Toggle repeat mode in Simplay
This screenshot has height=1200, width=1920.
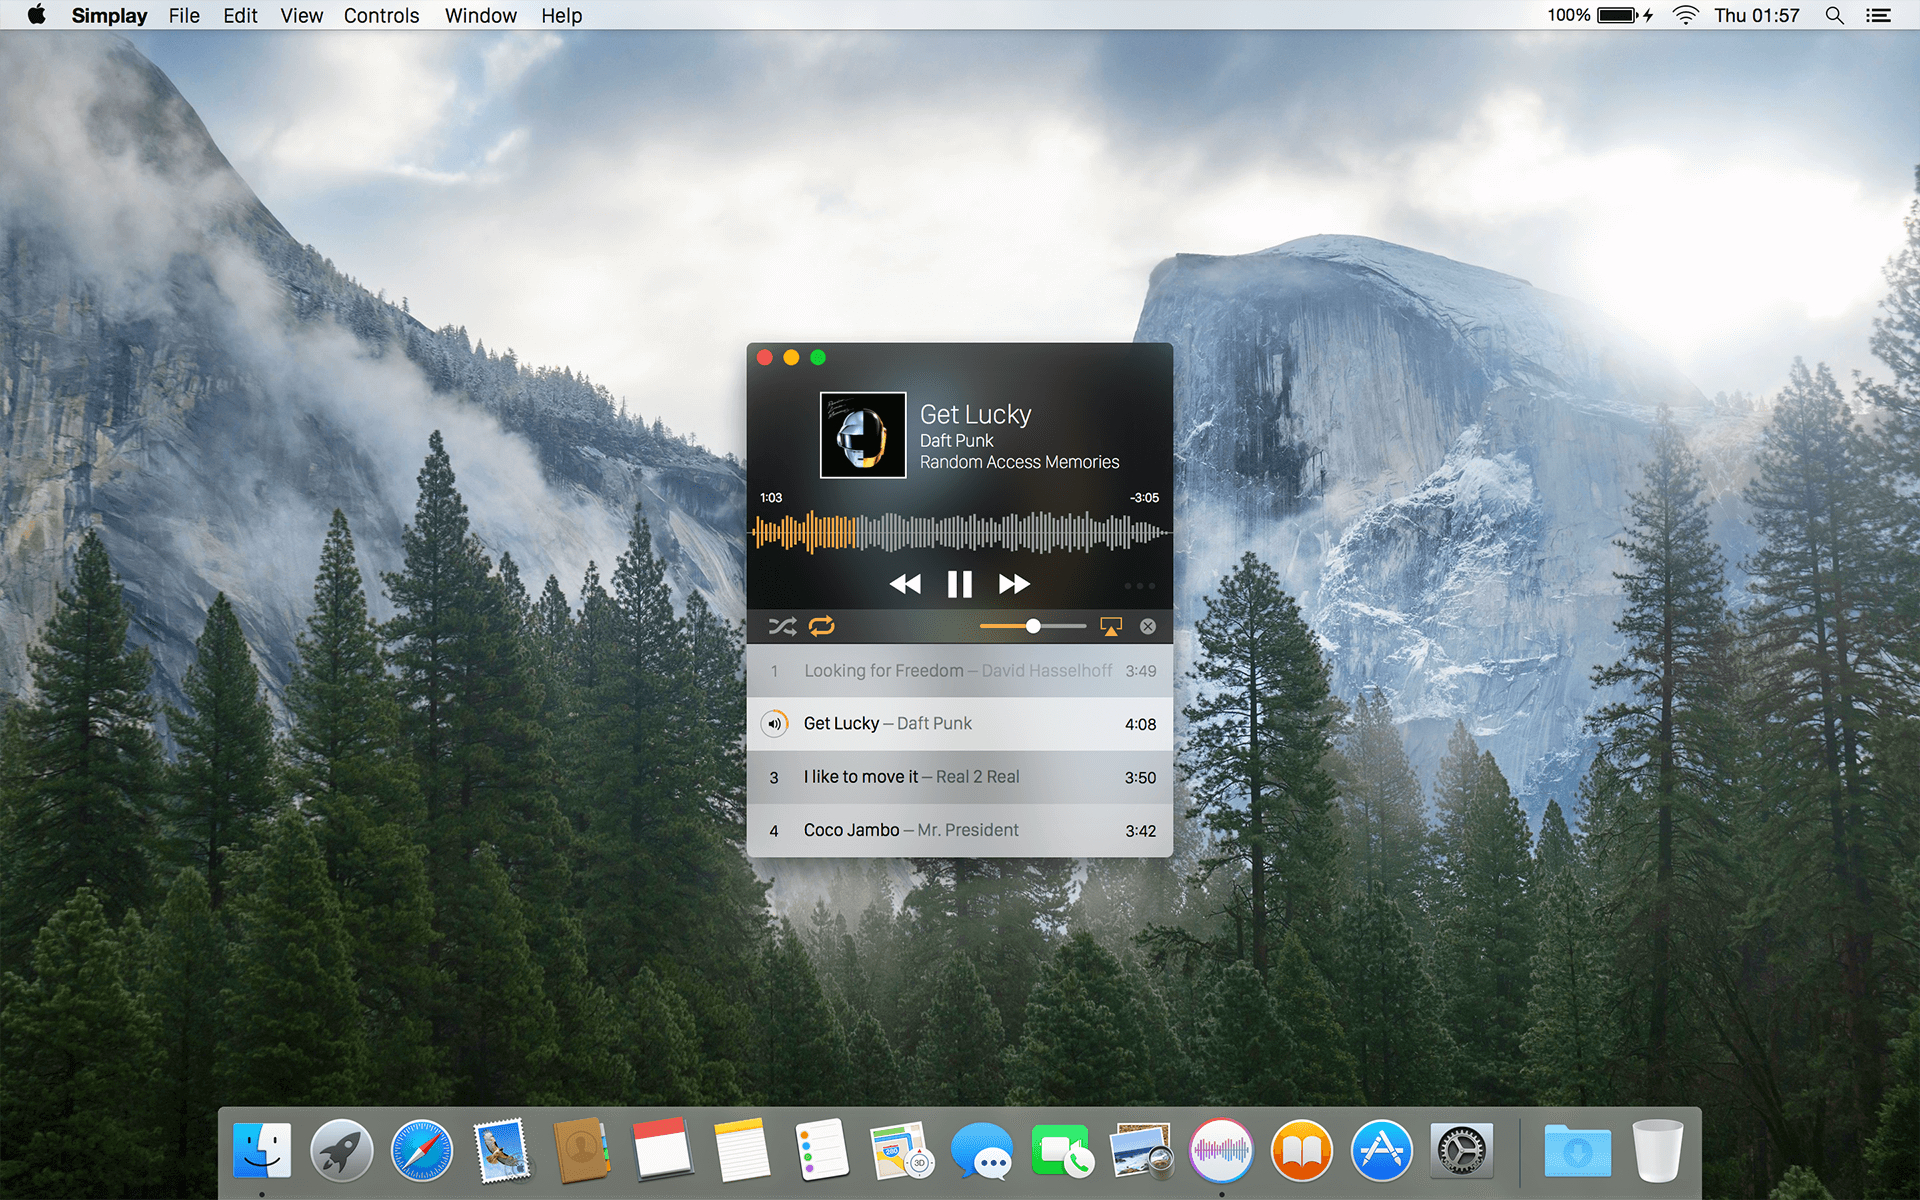[x=821, y=627]
